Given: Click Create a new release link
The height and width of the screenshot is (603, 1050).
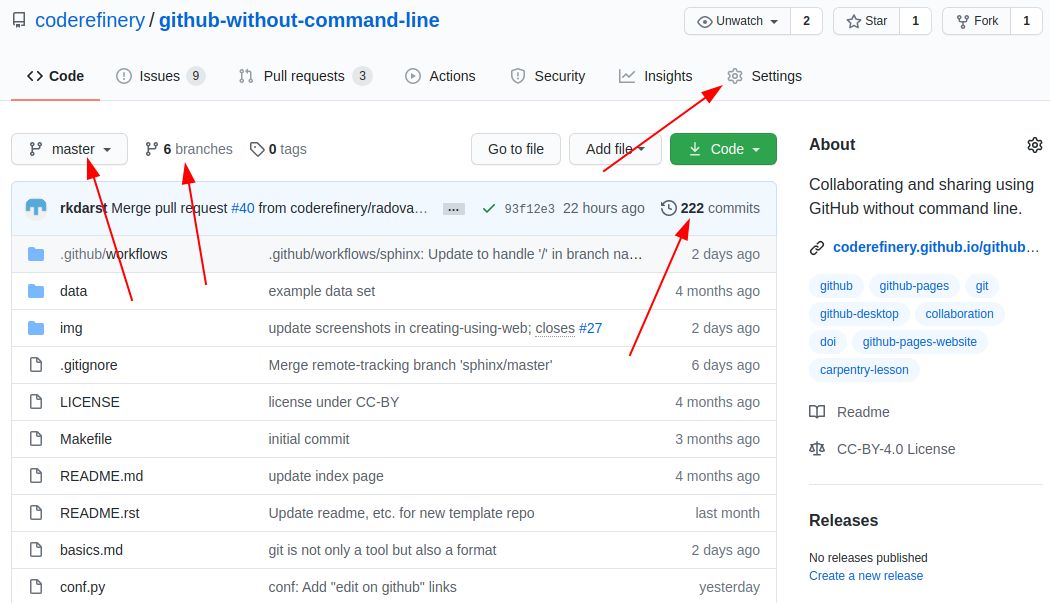Looking at the screenshot, I should pos(866,576).
